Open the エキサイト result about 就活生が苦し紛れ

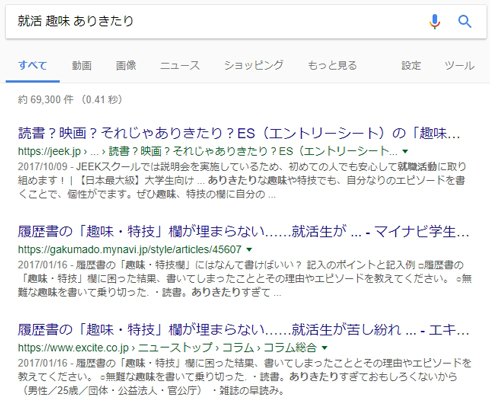click(243, 330)
